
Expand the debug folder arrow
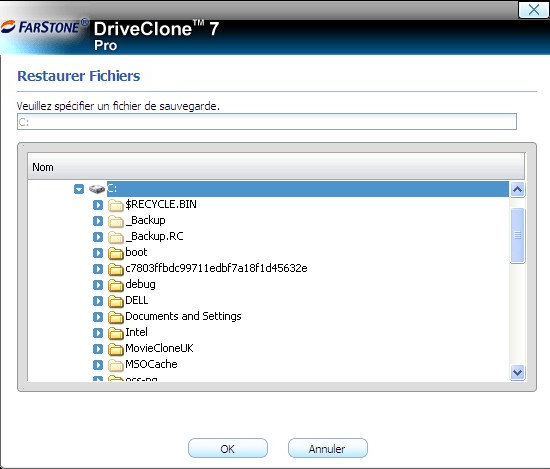point(98,285)
